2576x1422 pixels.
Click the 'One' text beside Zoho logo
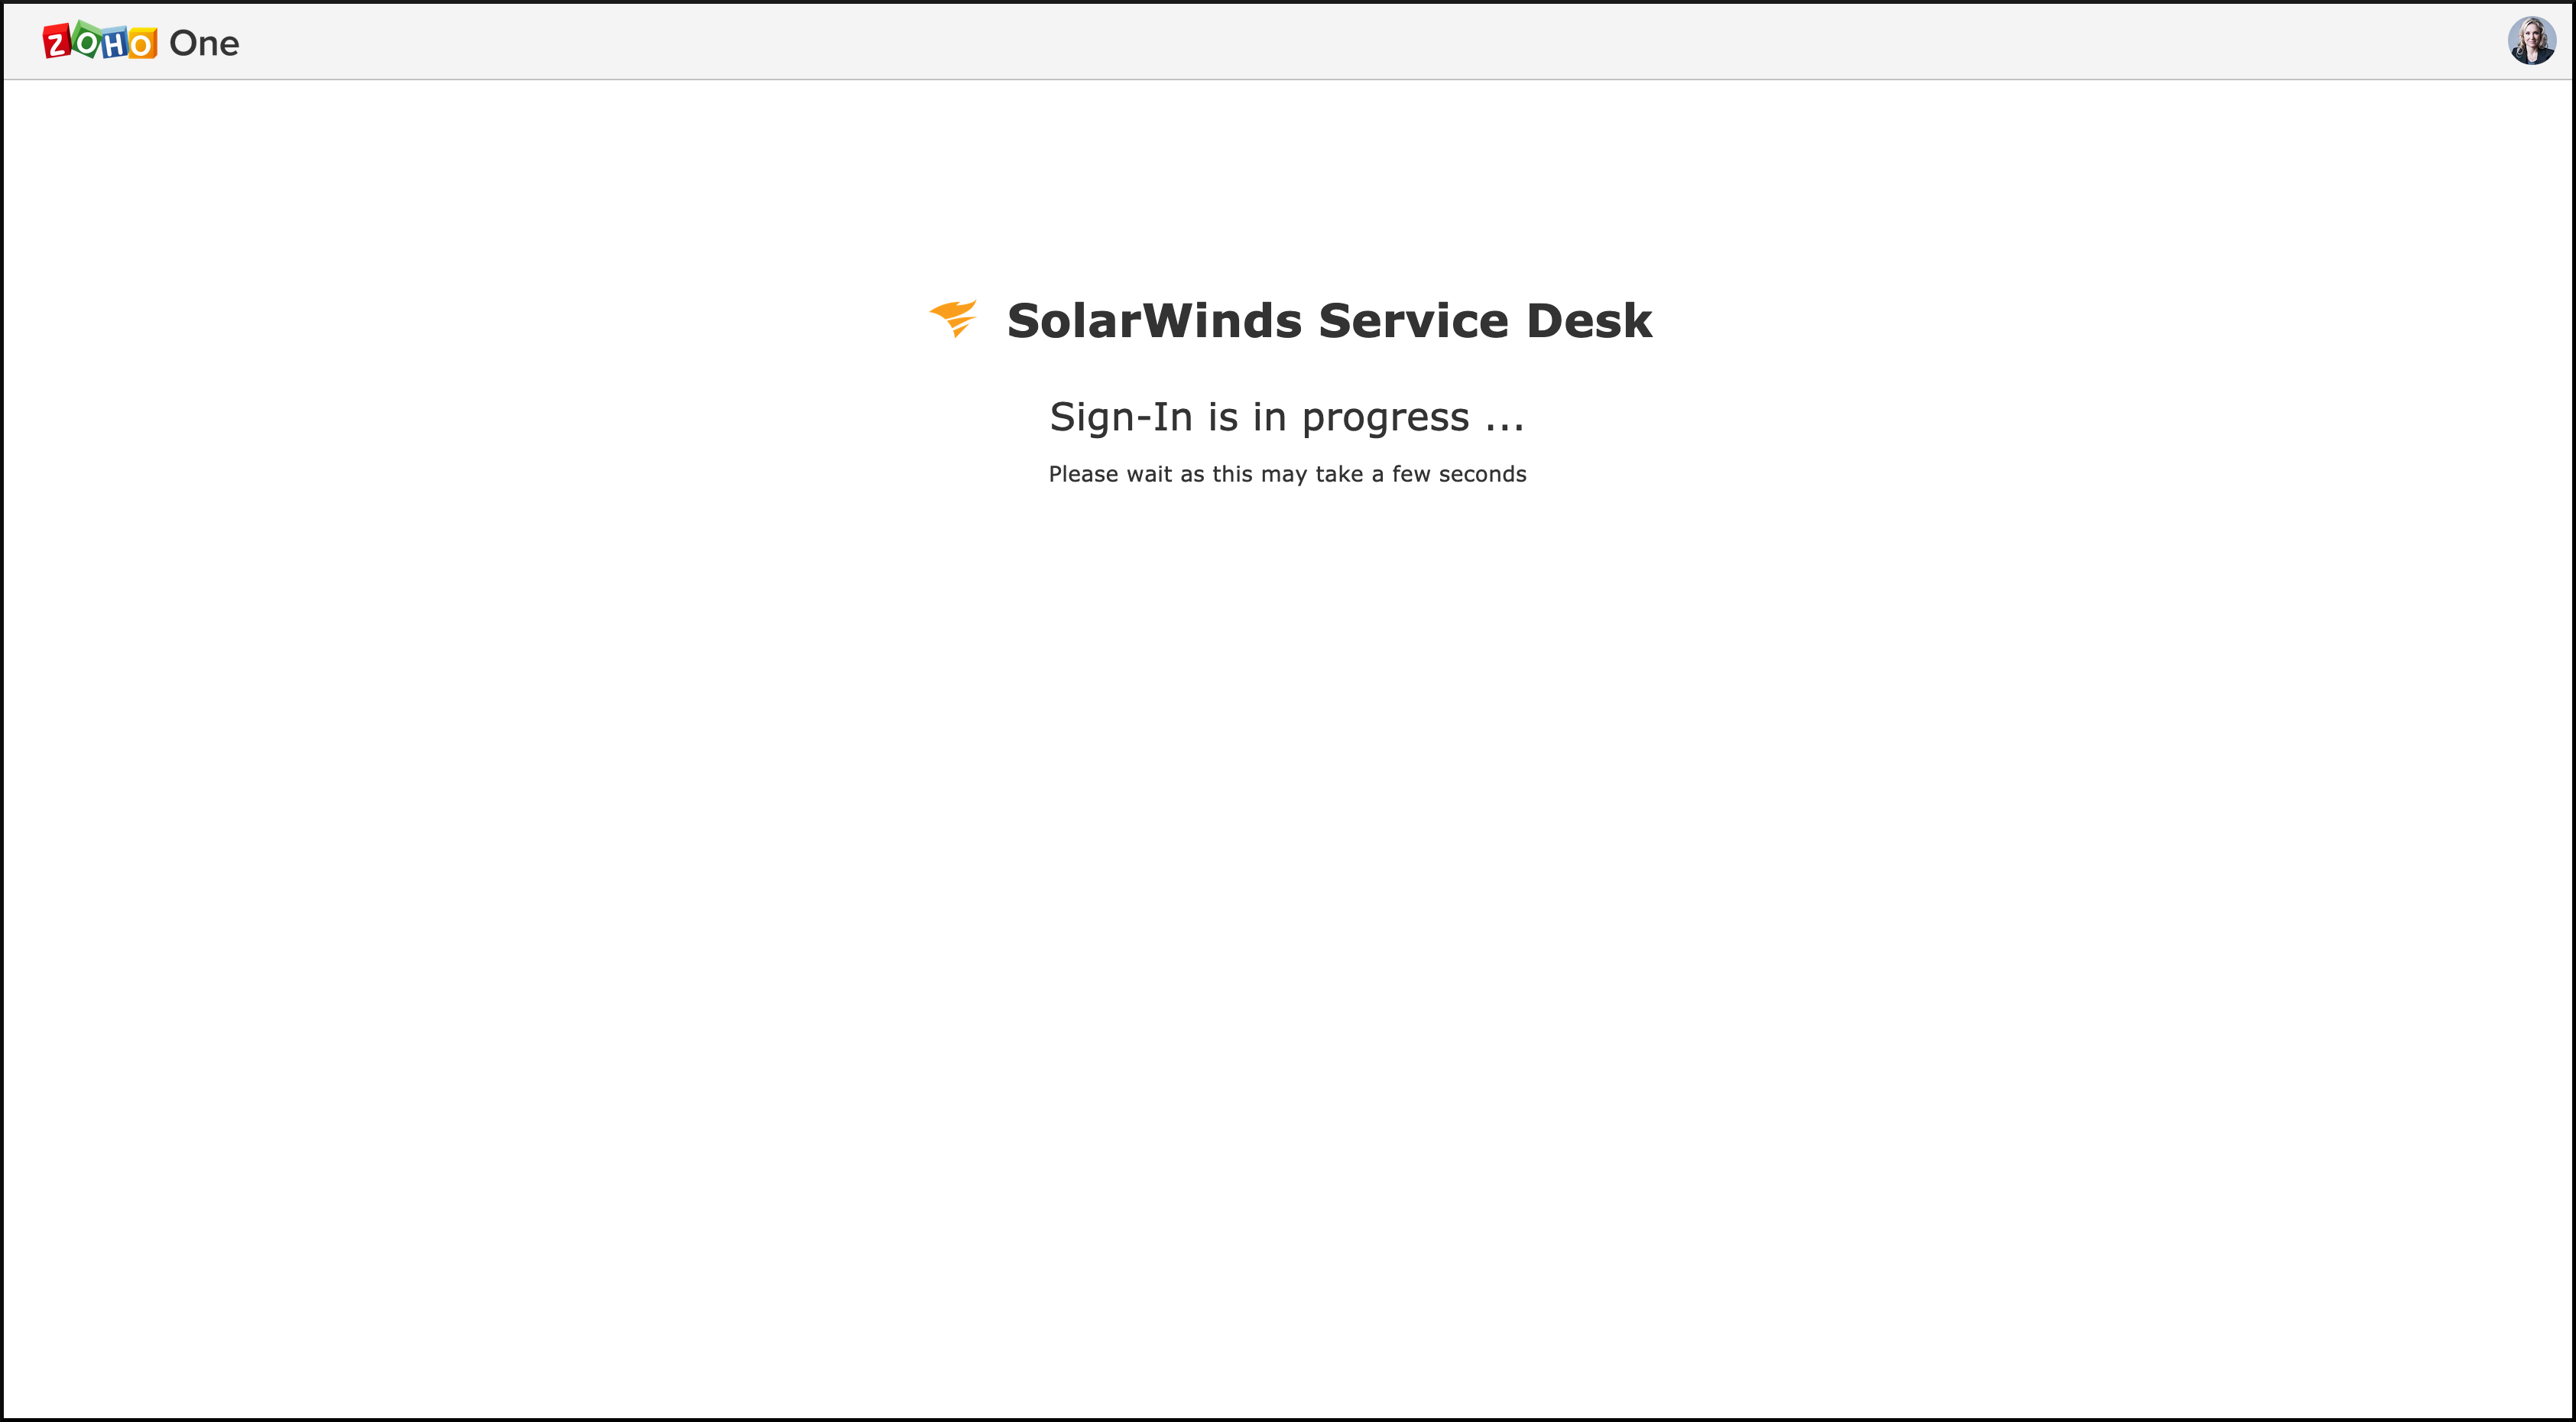(x=204, y=43)
